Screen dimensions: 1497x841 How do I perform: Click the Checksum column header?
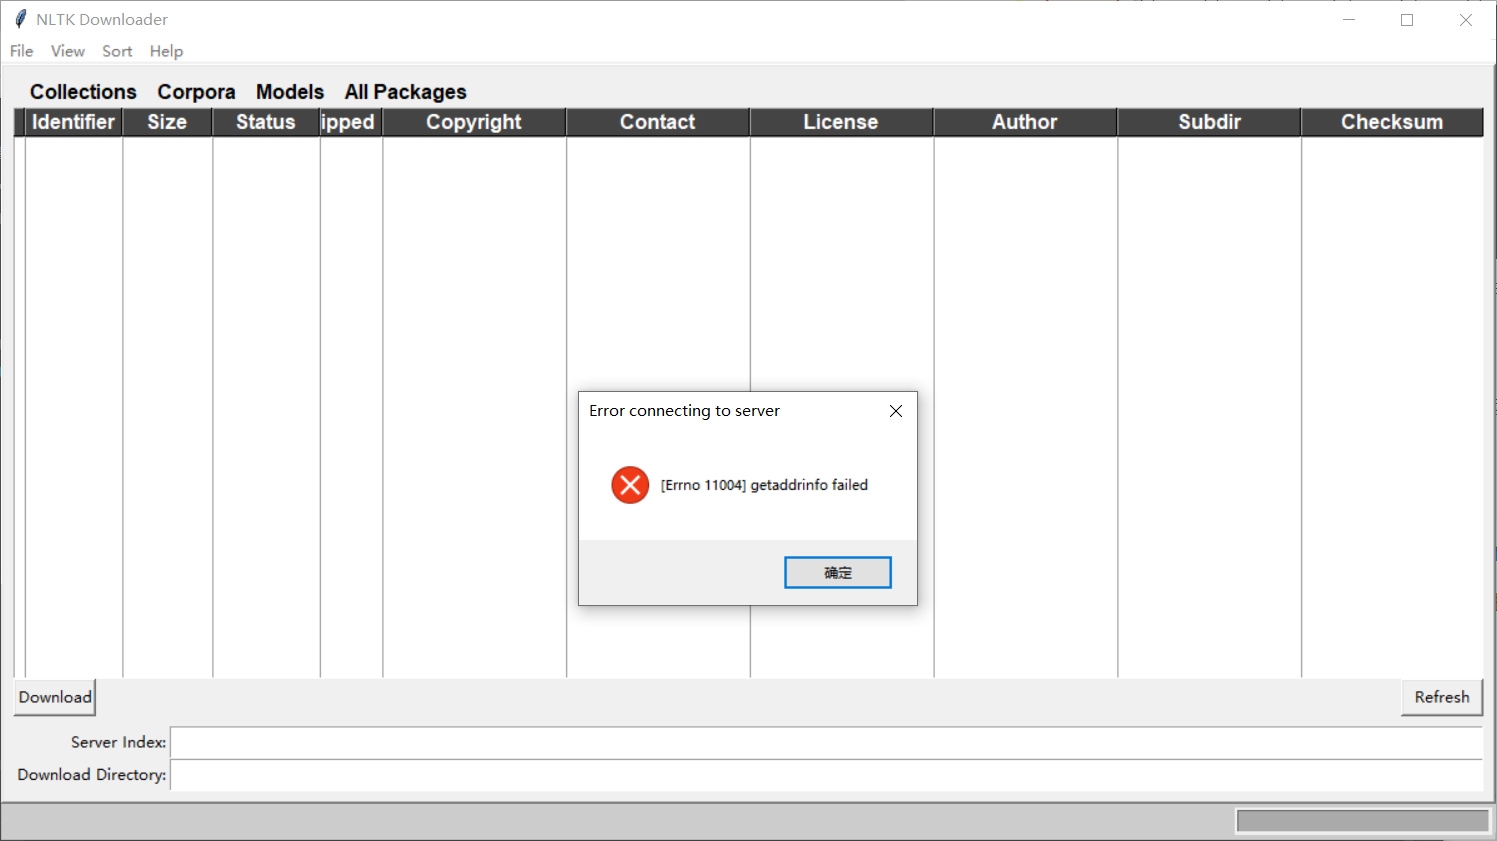pos(1392,122)
